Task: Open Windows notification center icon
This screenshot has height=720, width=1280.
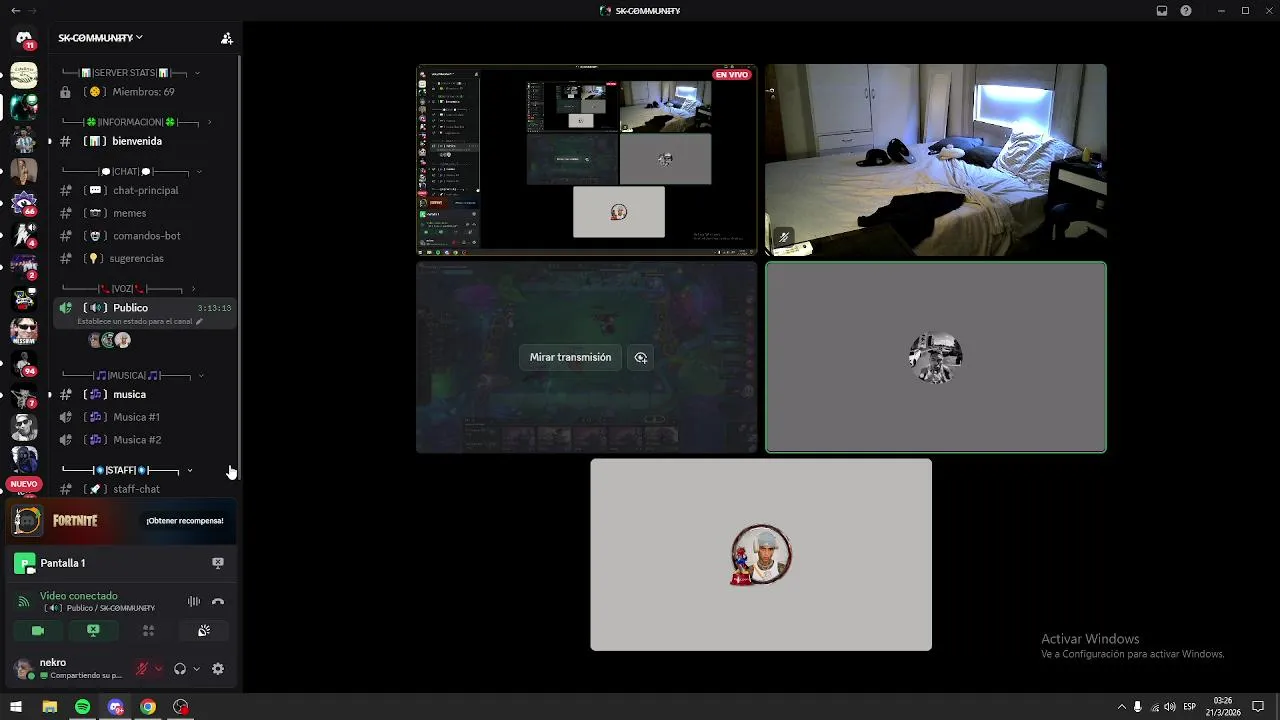Action: coord(1258,707)
